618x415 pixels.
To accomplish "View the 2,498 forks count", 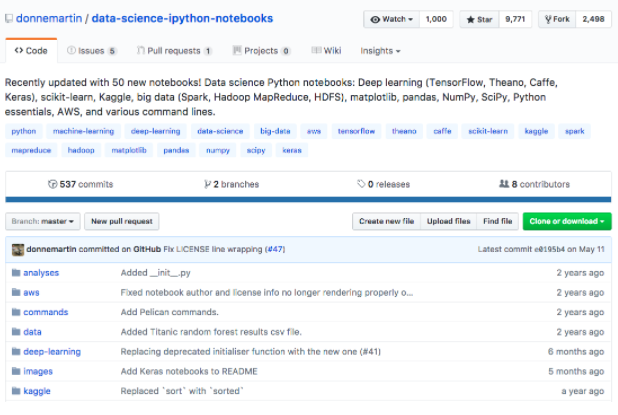I will [x=593, y=19].
